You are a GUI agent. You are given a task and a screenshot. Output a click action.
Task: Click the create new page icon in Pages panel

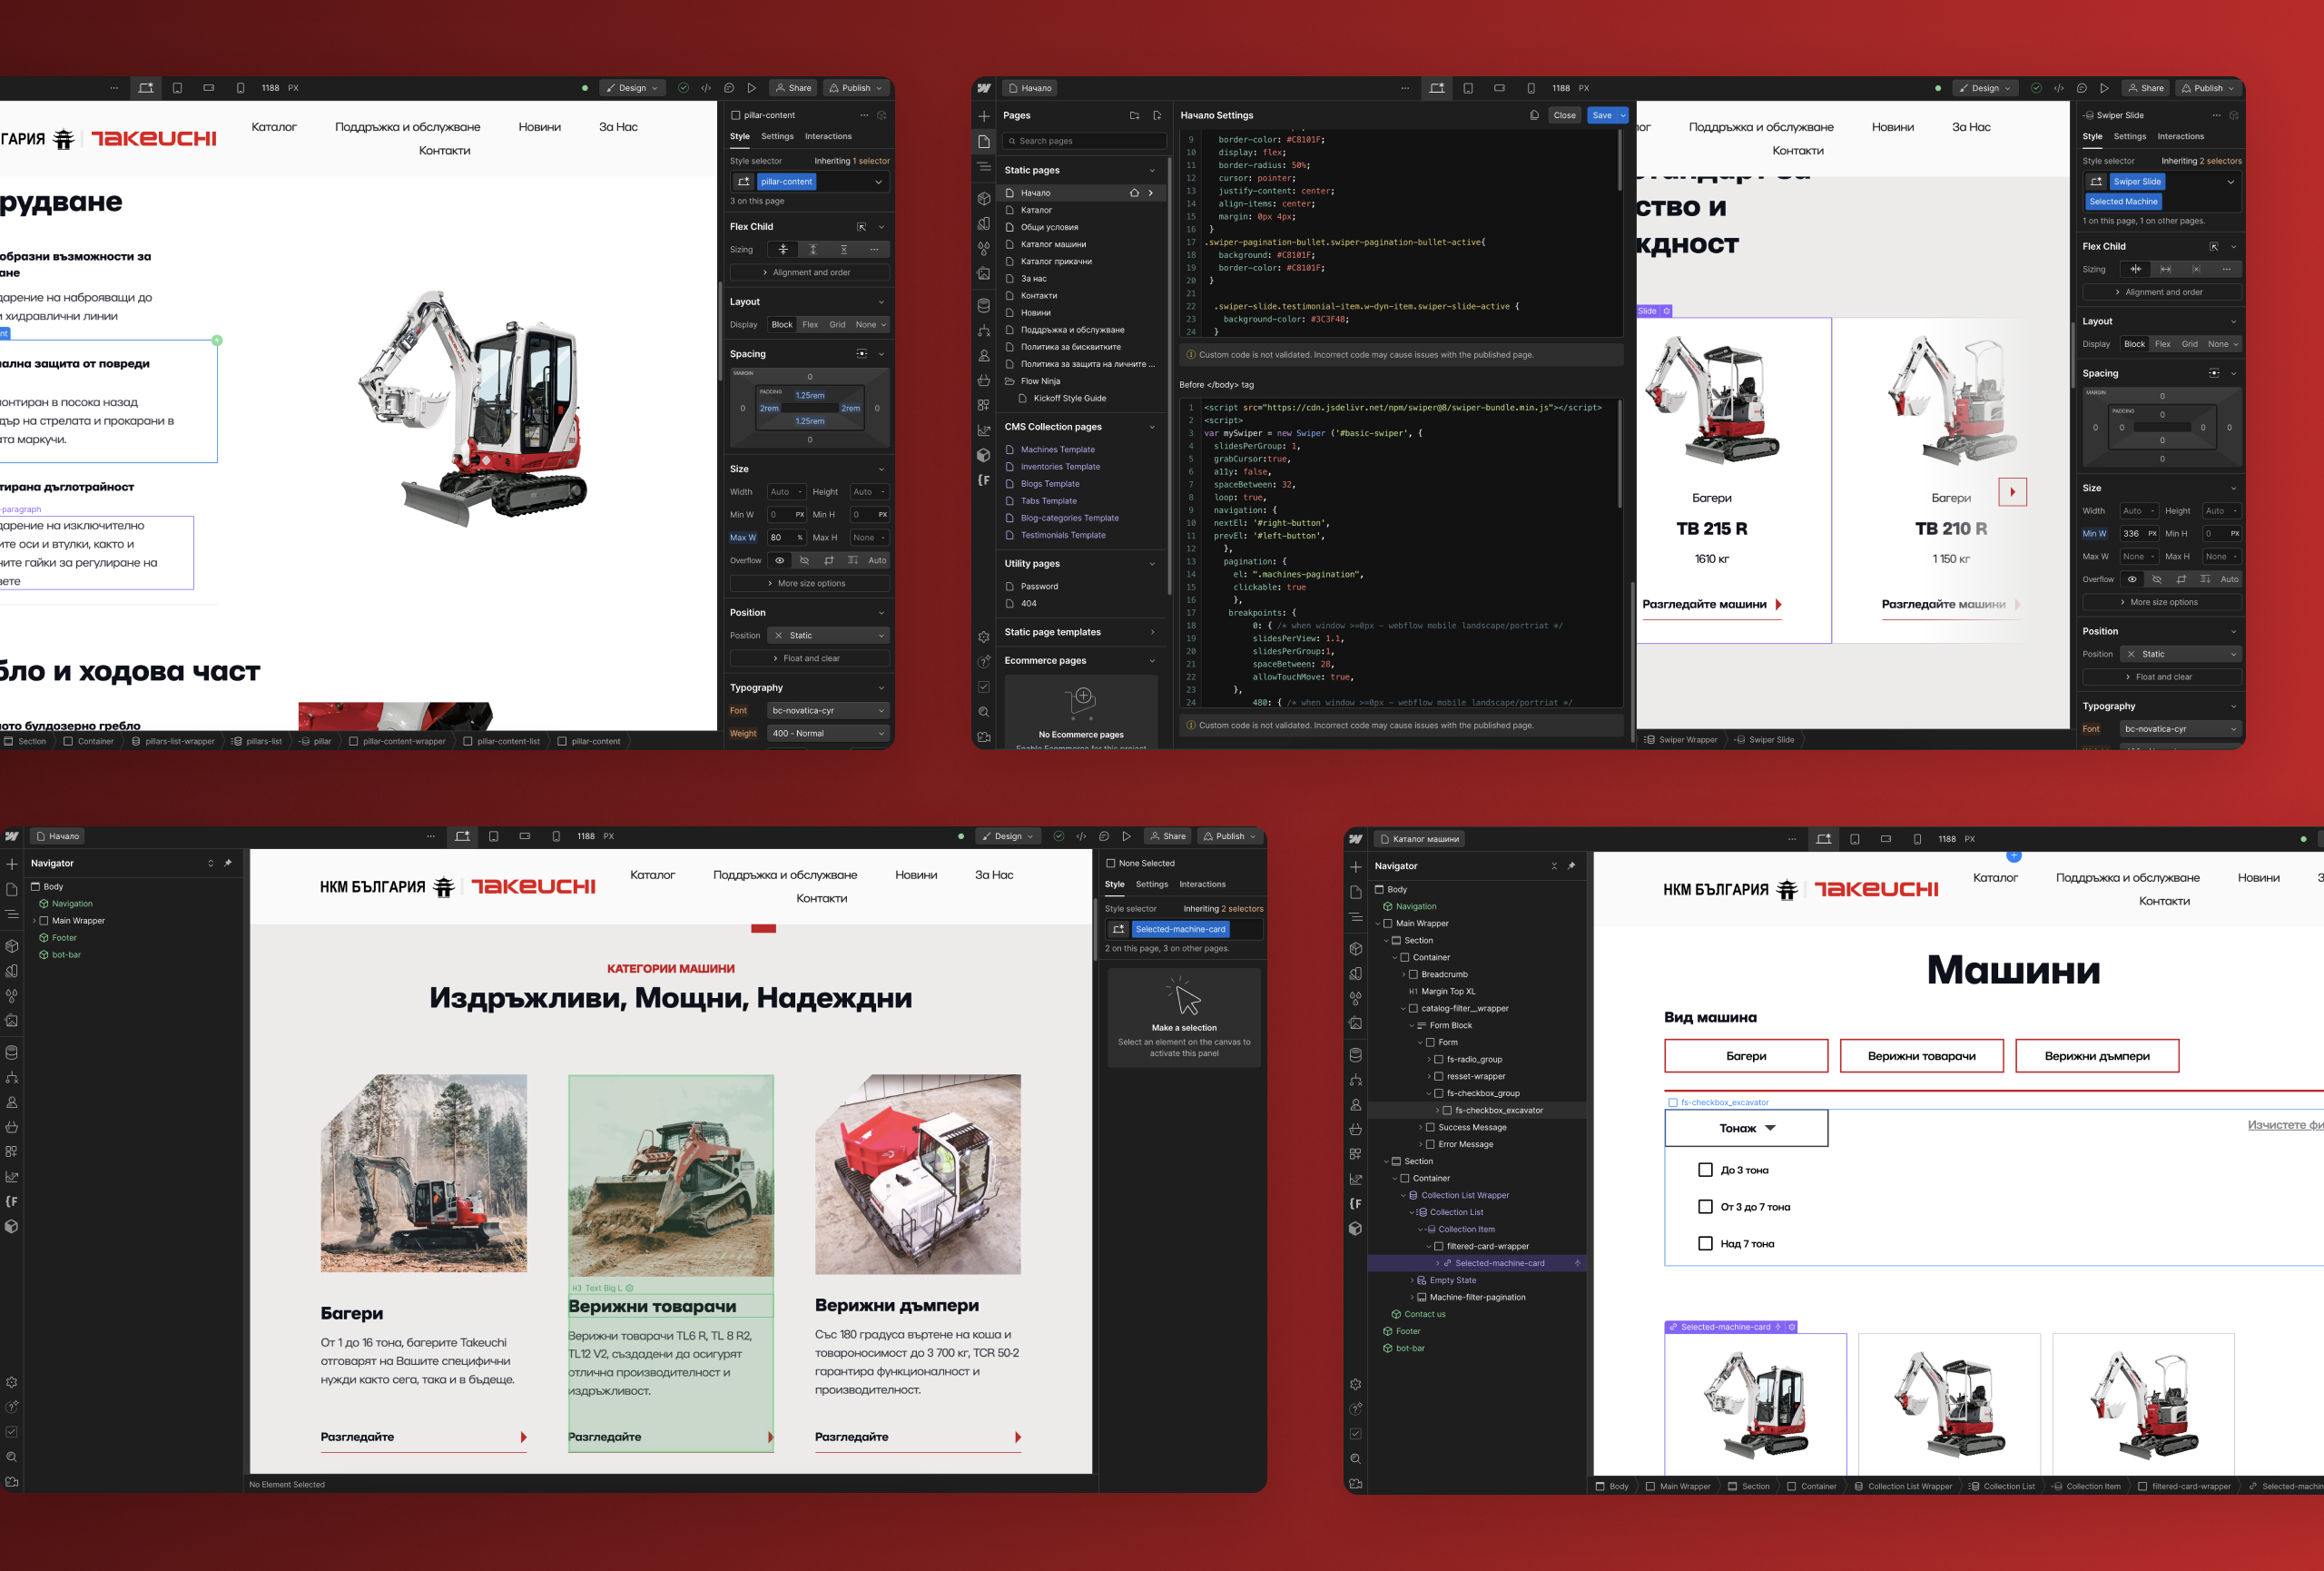(1157, 115)
